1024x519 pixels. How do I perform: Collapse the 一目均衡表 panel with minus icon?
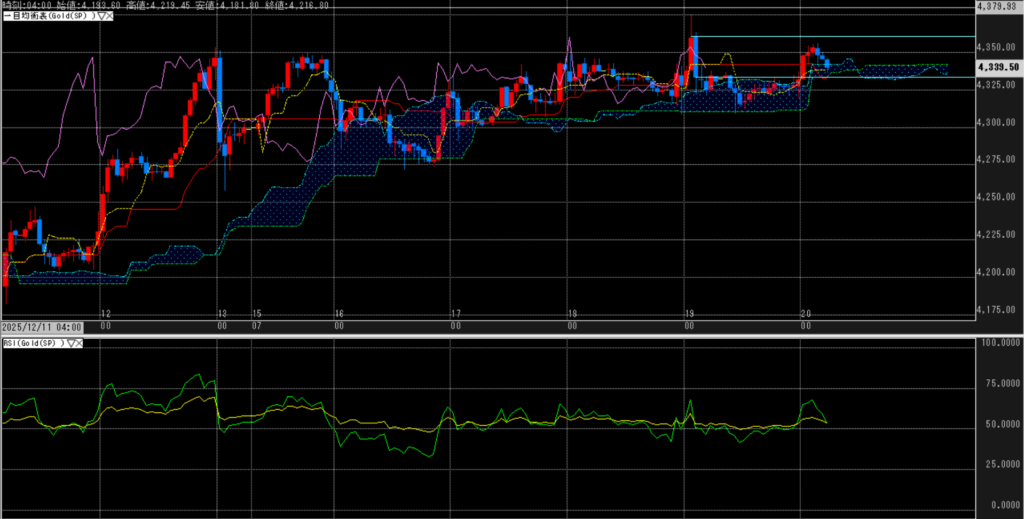4,17
